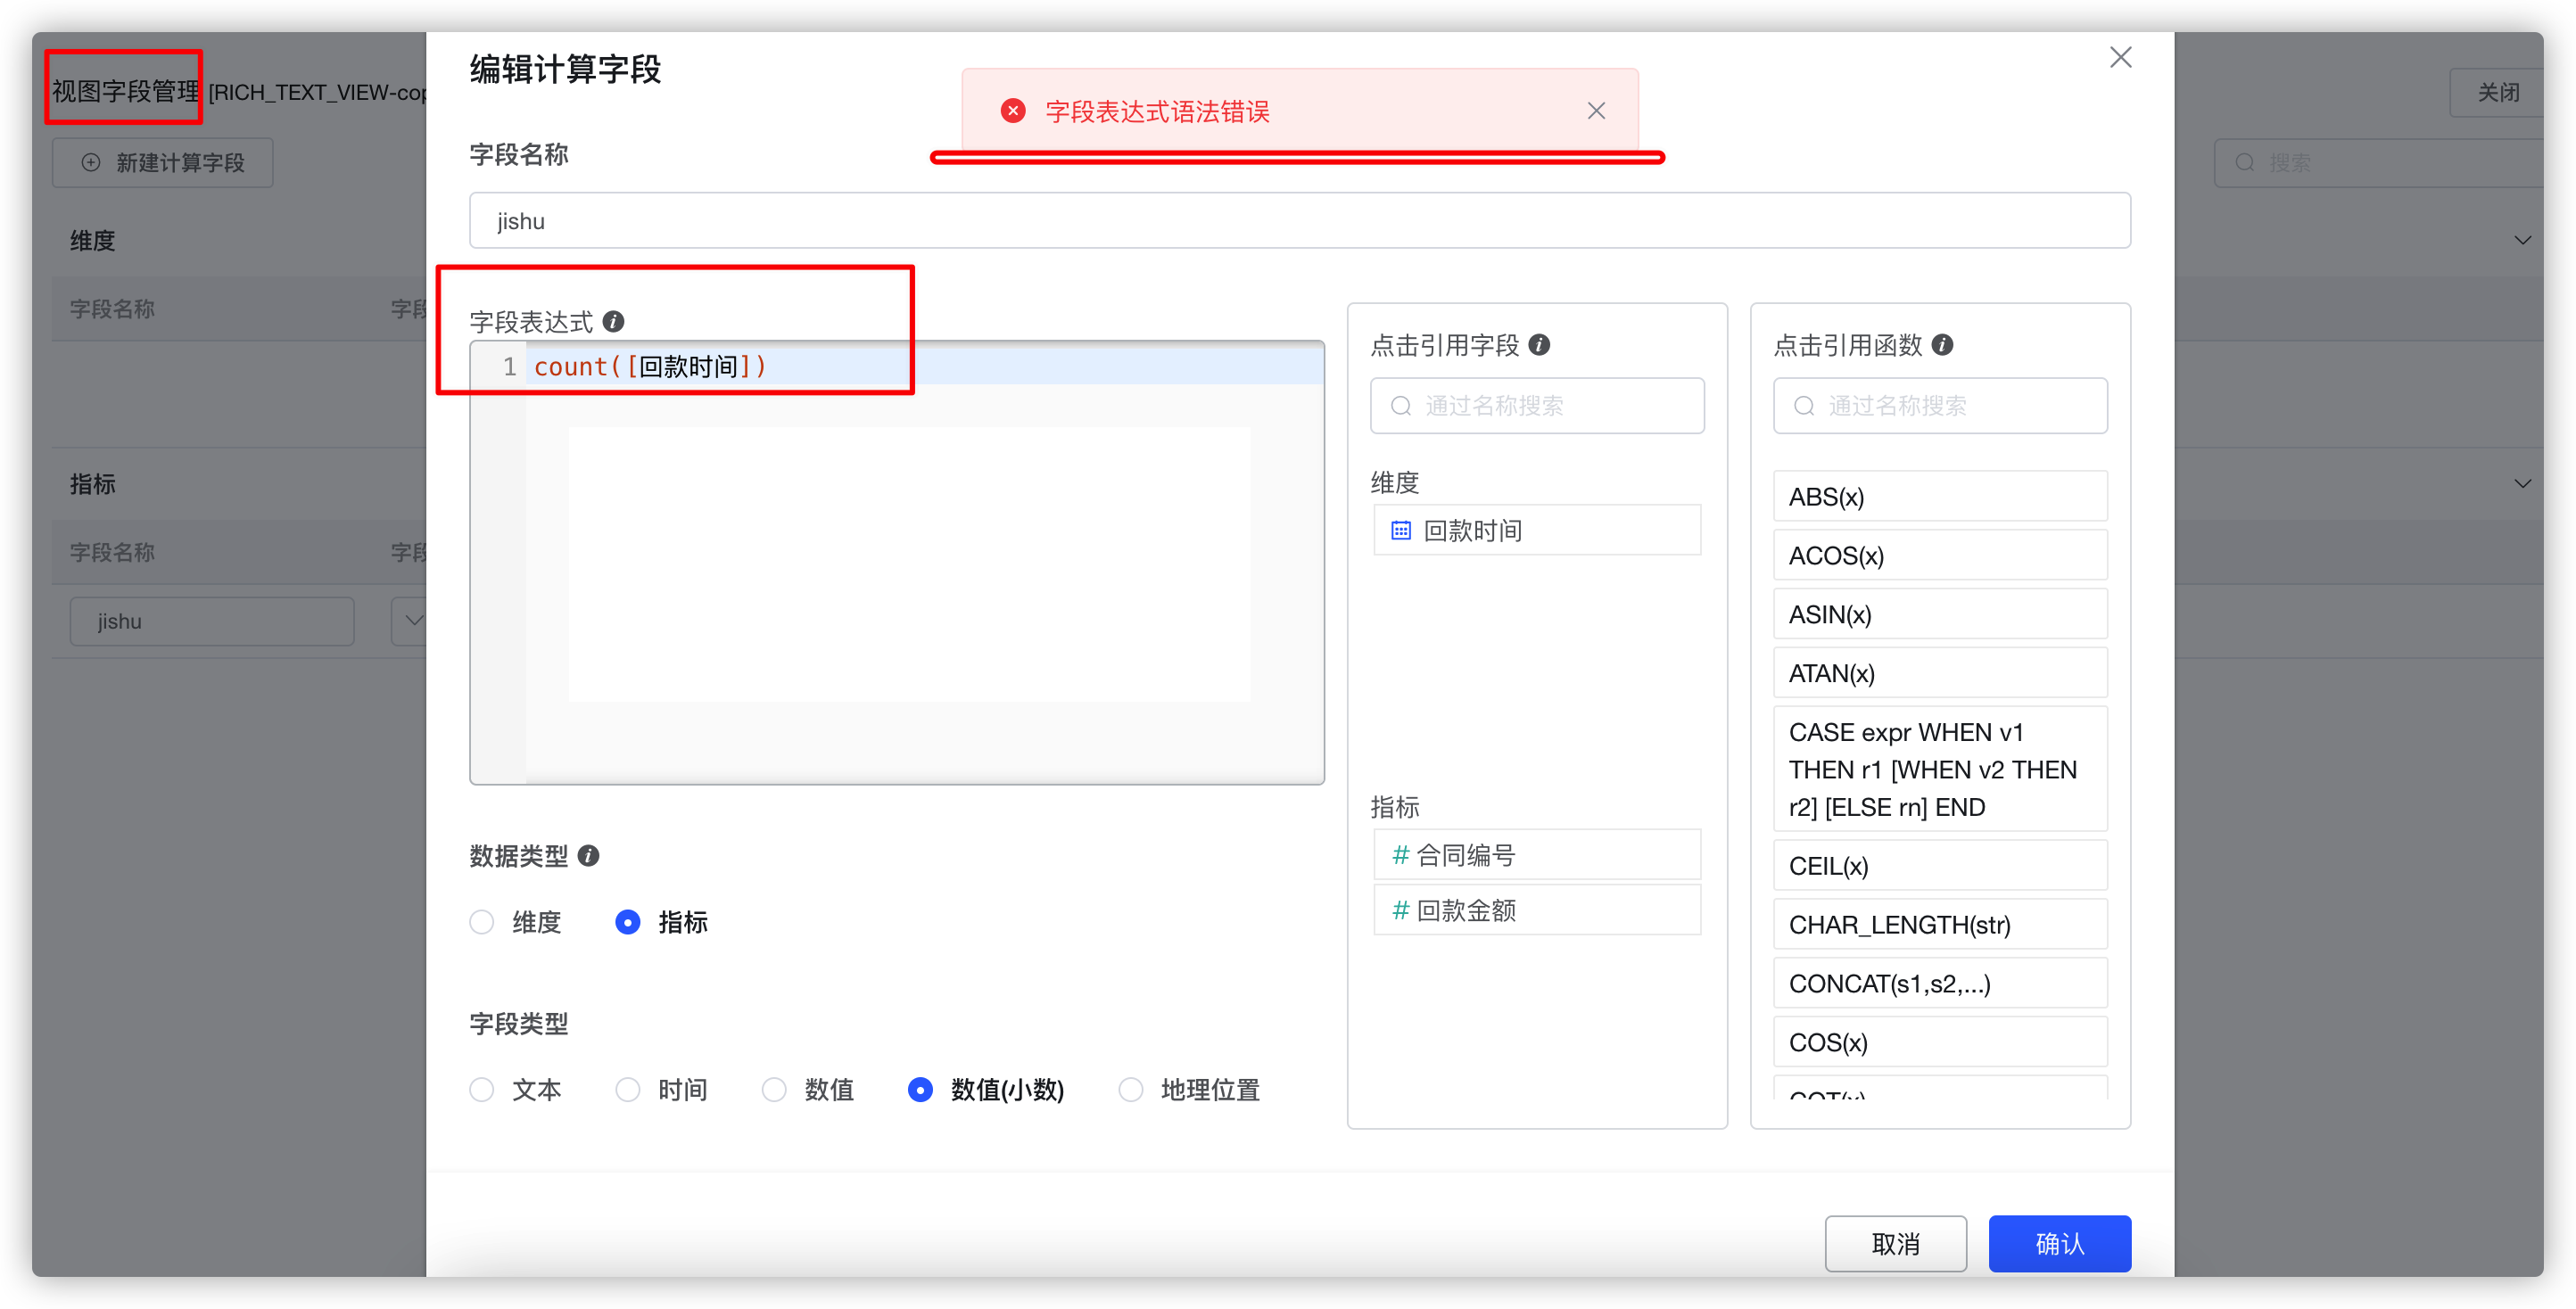Select 指标 data type radio
Screen dimensions: 2576x1309
(628, 922)
